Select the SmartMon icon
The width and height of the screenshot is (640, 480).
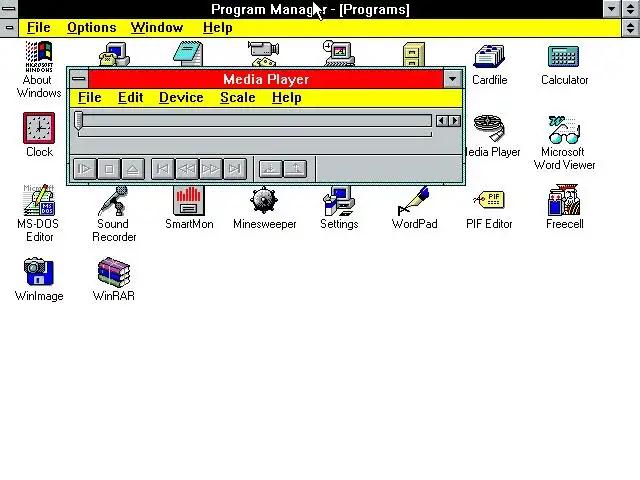coord(189,201)
